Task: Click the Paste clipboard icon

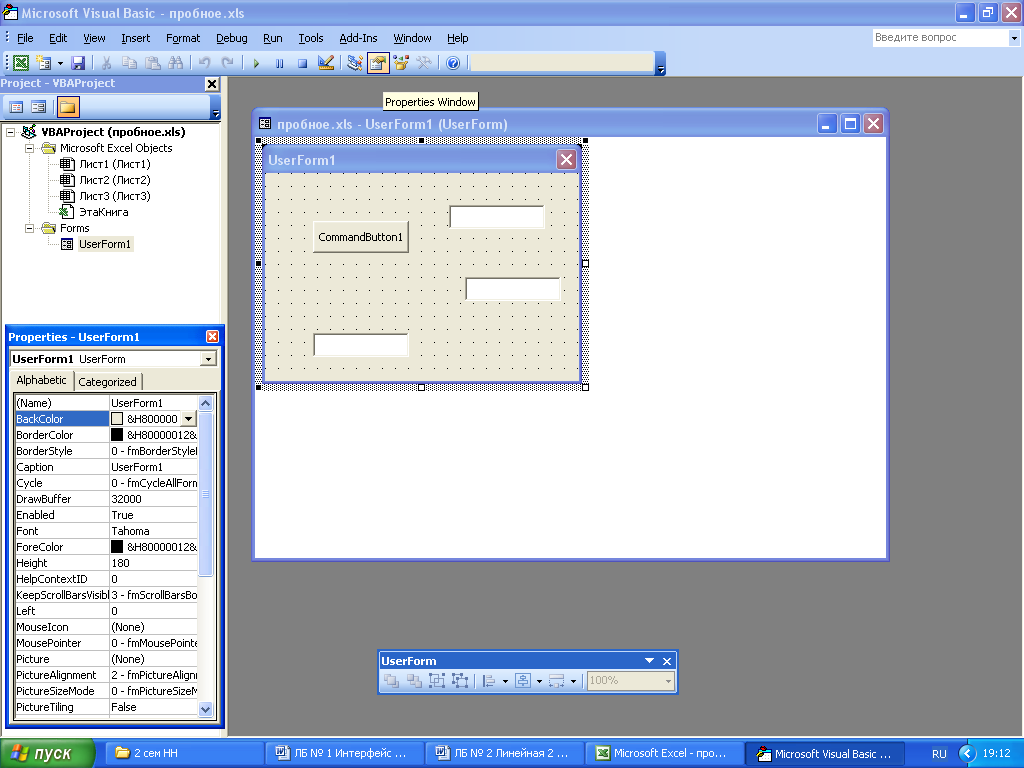Action: pos(152,63)
